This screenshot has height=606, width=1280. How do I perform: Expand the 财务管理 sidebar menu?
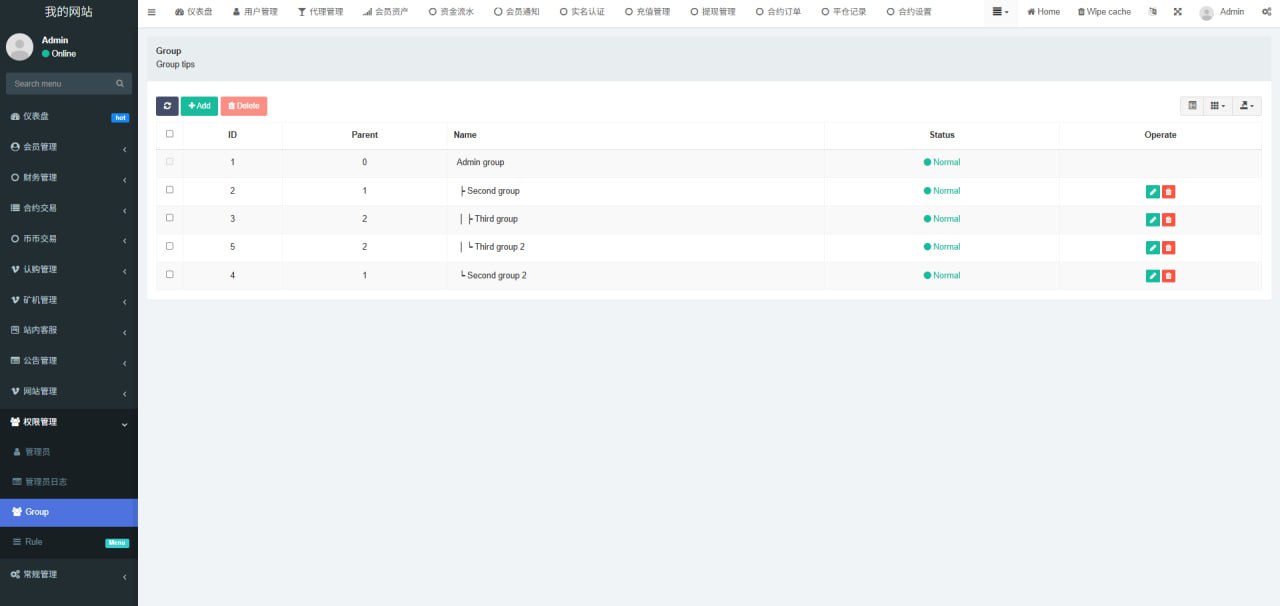point(68,178)
